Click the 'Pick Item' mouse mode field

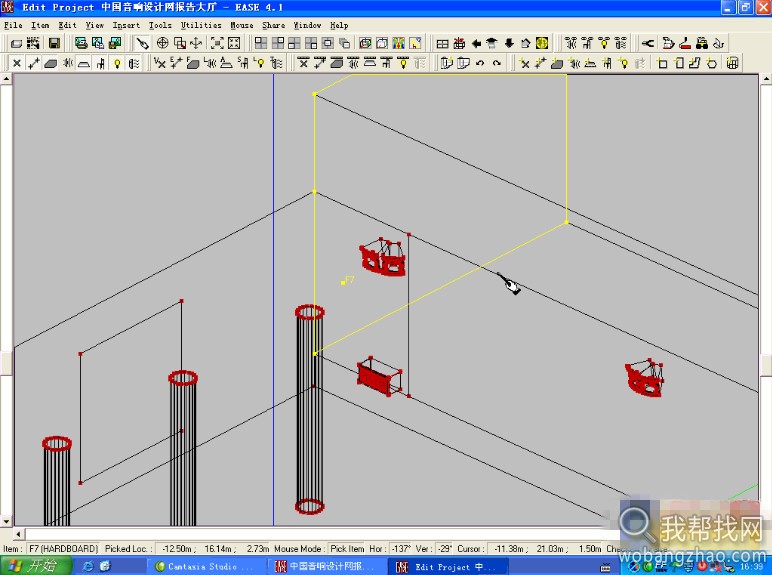point(347,548)
